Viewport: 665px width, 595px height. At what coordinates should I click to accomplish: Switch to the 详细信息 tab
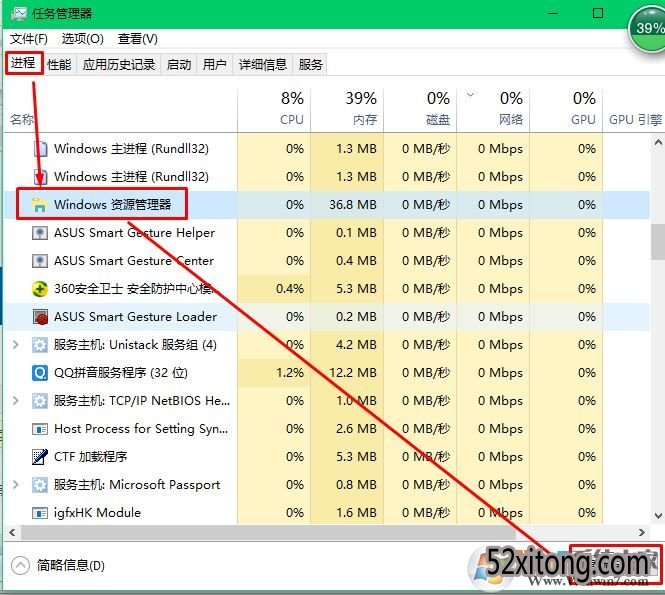[263, 64]
